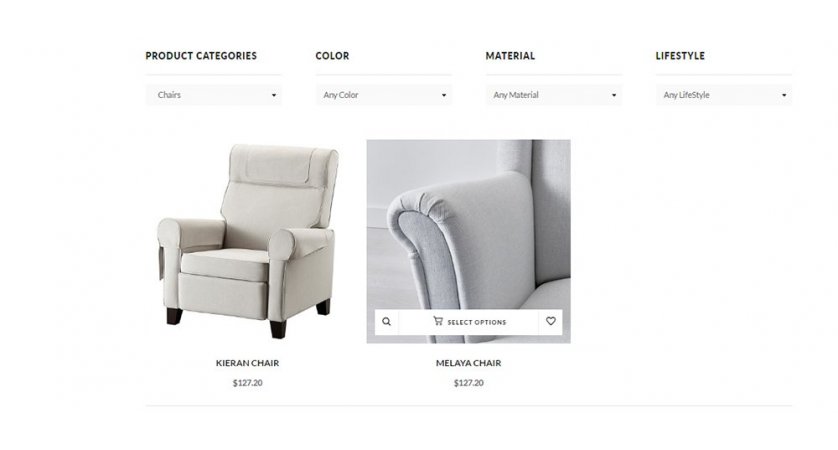
Task: Open the Product Categories dropdown showing Chairs
Action: click(214, 95)
